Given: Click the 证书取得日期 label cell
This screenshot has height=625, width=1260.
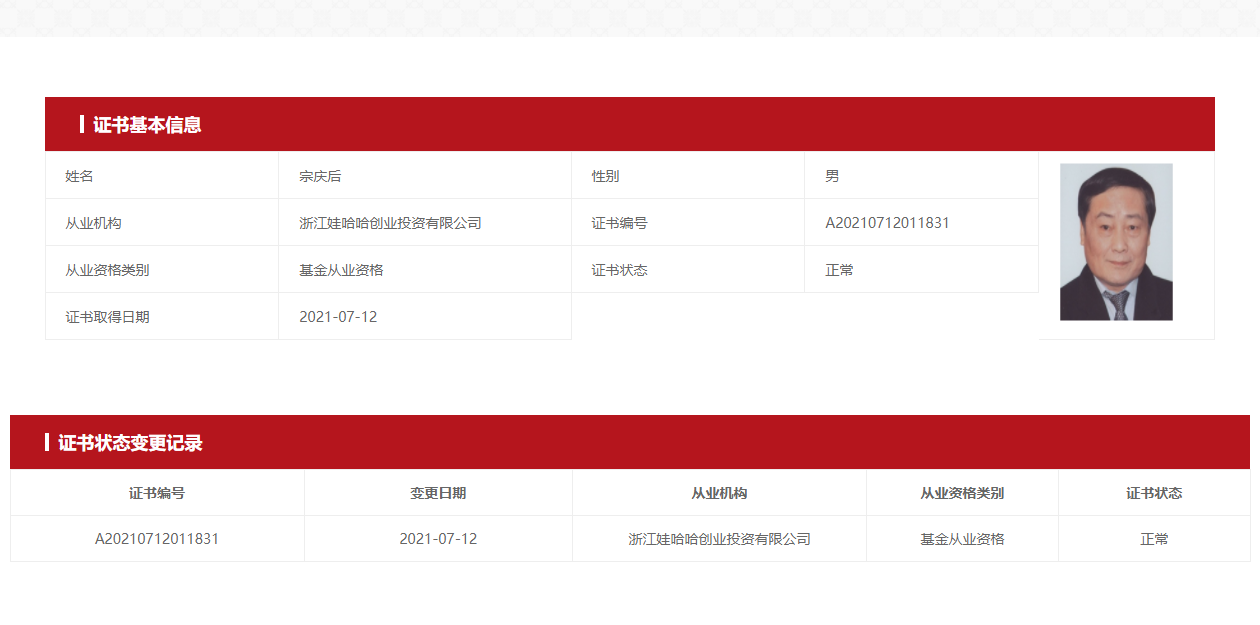Looking at the screenshot, I should pos(162,317).
